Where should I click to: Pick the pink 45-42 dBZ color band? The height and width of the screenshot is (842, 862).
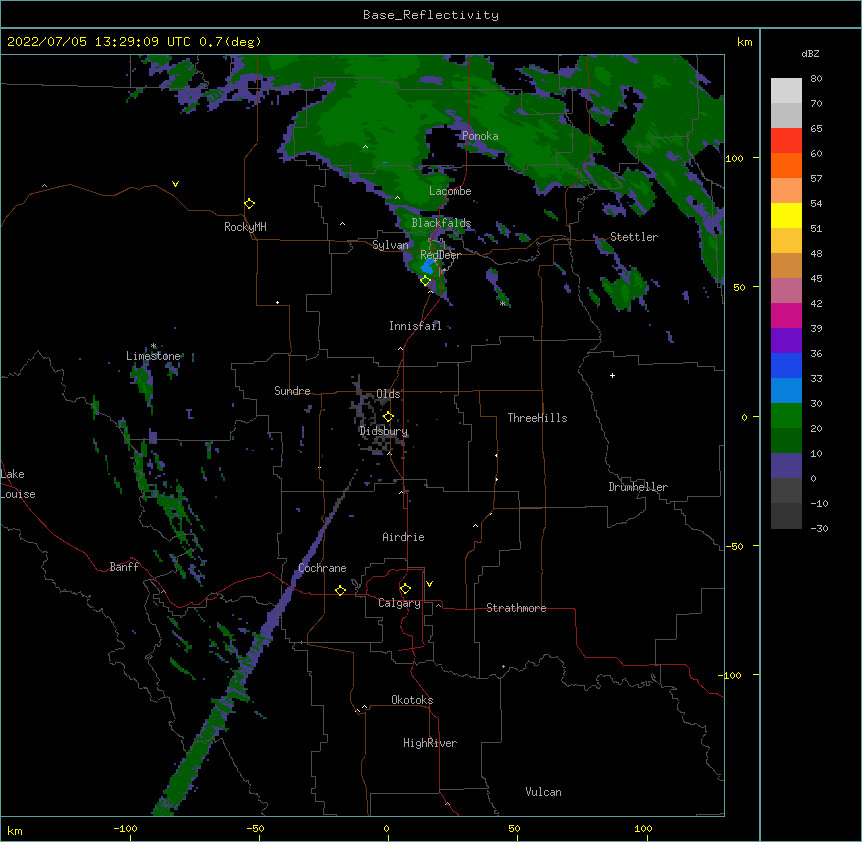(786, 291)
